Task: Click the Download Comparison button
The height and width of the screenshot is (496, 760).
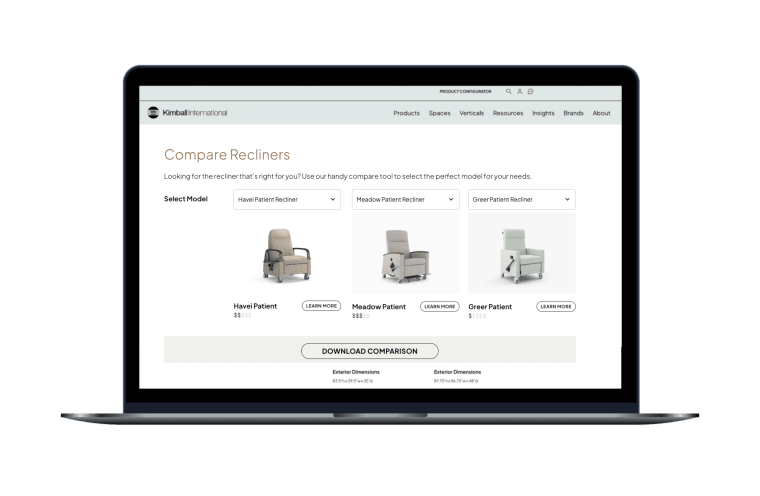Action: [x=370, y=351]
